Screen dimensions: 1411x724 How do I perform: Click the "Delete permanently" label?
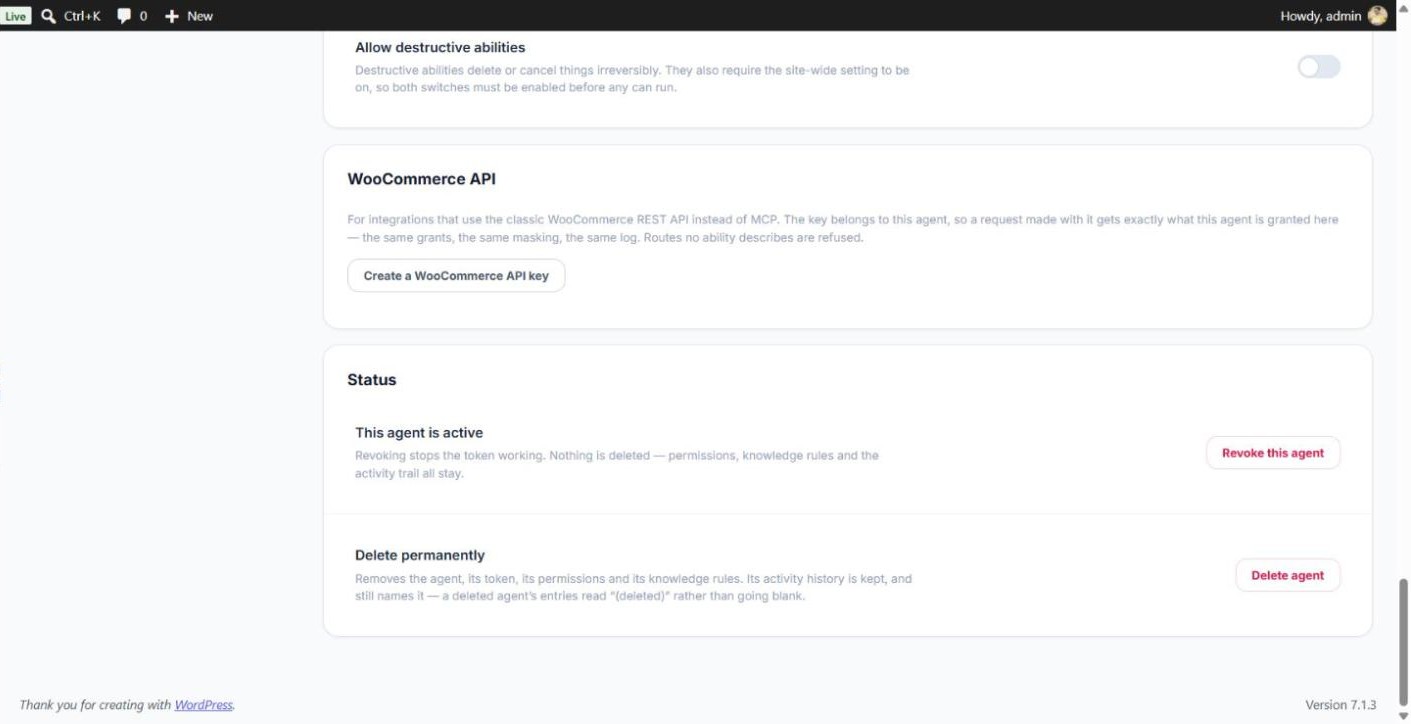[420, 555]
